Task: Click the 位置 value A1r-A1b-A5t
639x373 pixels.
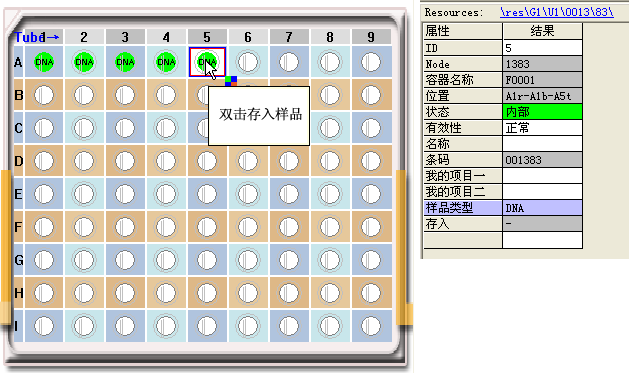Action: point(542,96)
